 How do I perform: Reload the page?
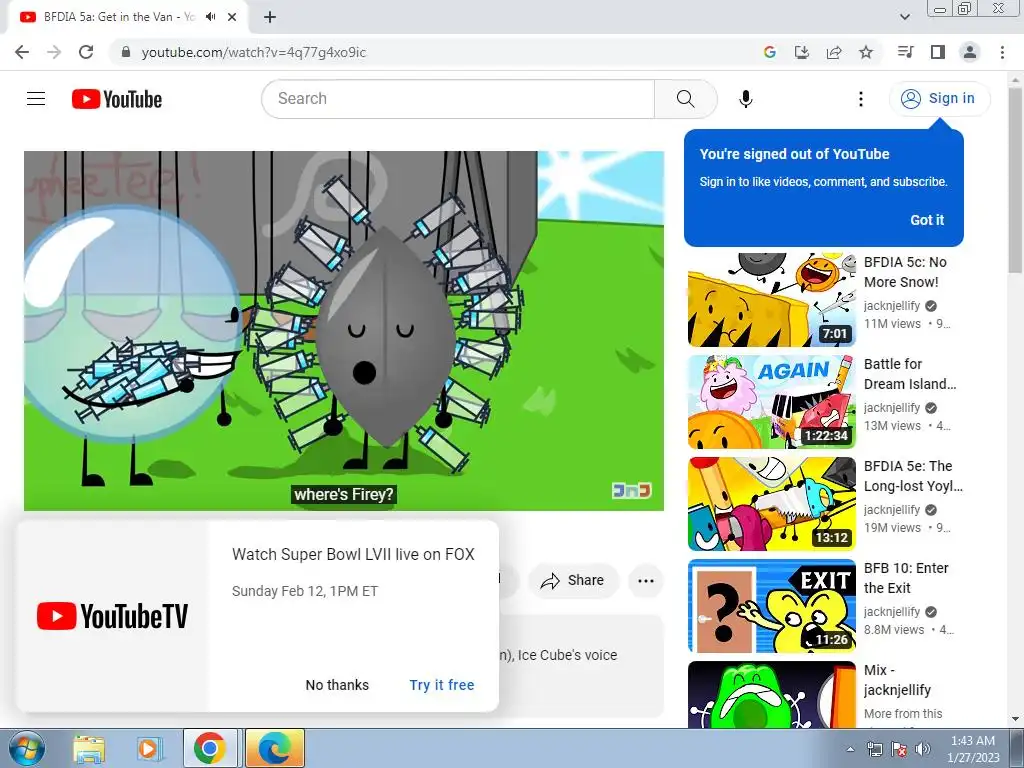[86, 52]
